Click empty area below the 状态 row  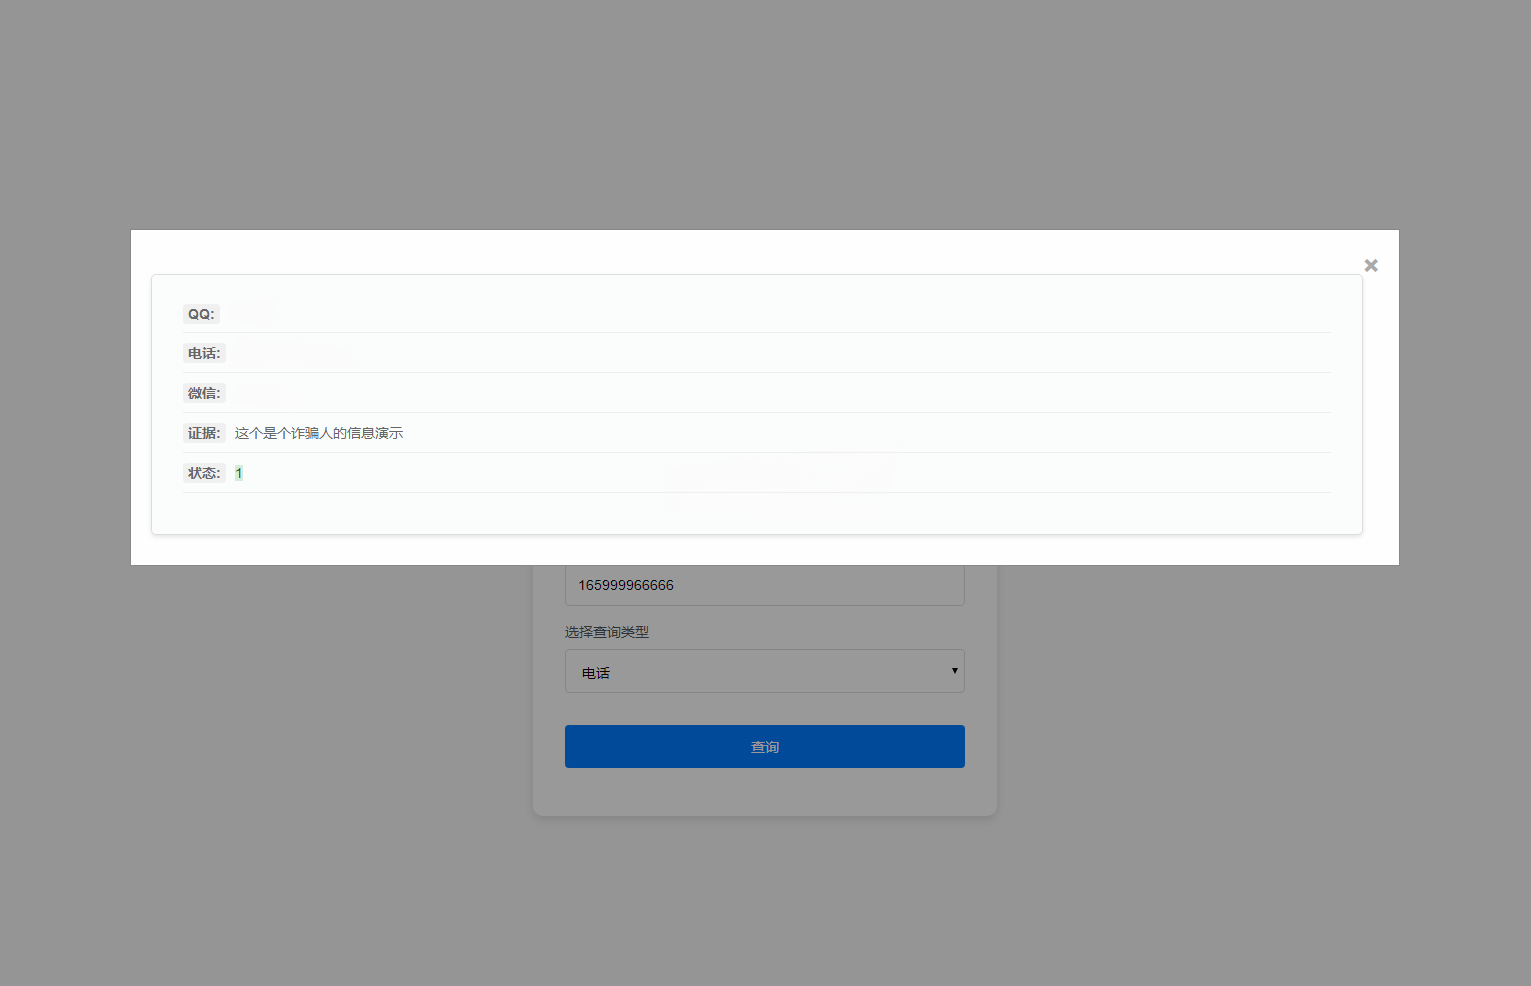tap(756, 513)
